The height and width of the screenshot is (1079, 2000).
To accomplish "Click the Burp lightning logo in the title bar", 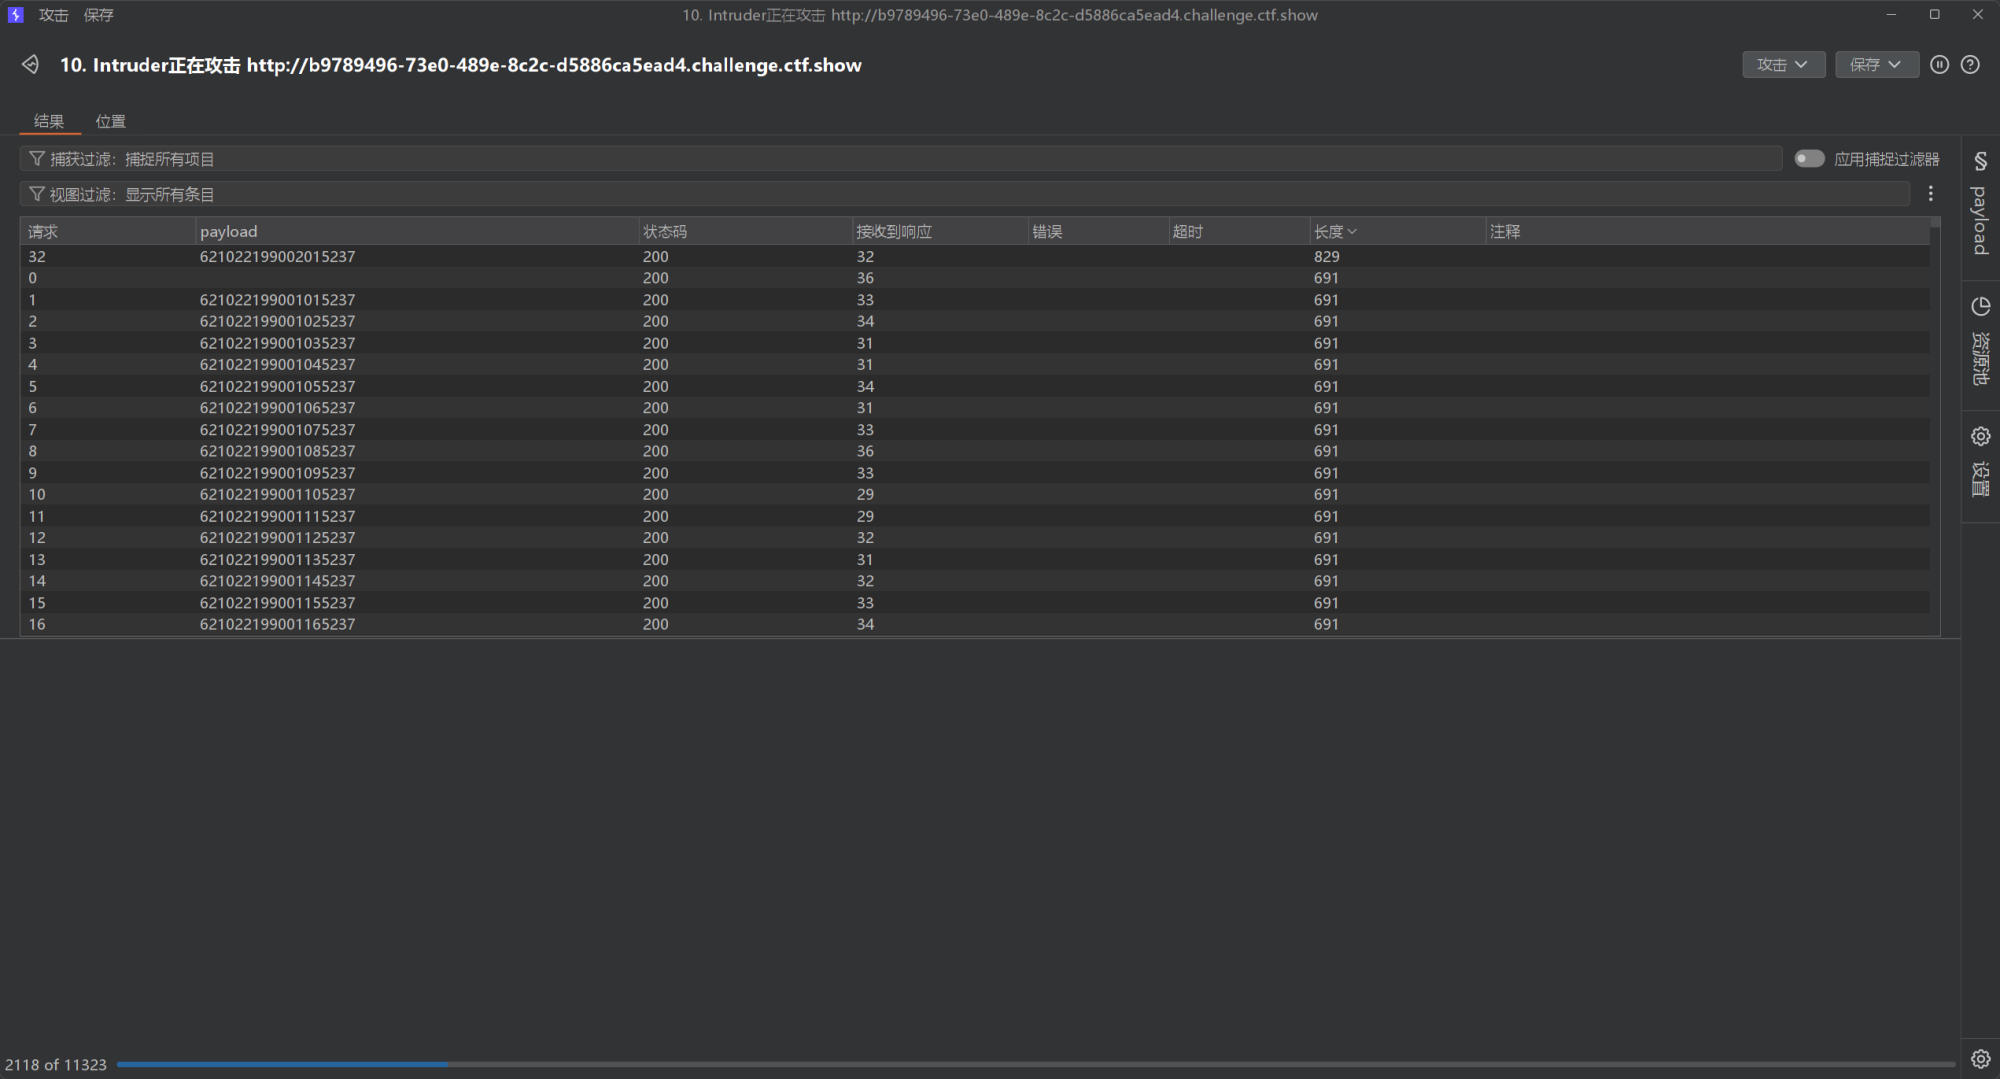I will coord(15,15).
